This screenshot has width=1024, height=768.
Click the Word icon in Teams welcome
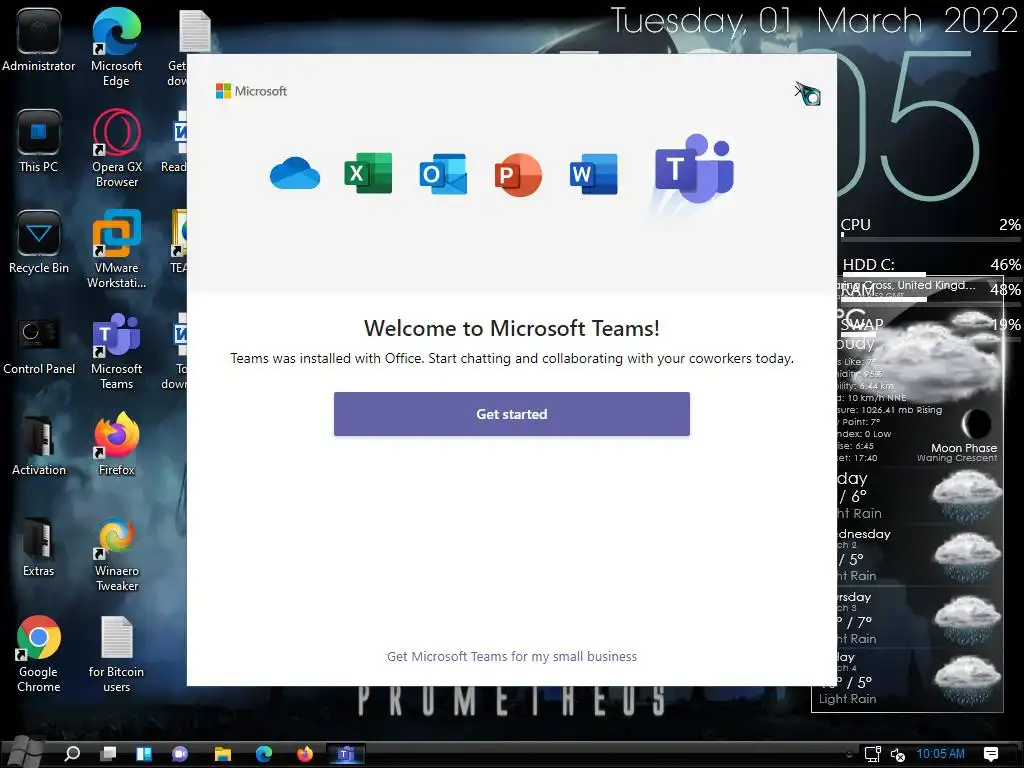click(593, 174)
